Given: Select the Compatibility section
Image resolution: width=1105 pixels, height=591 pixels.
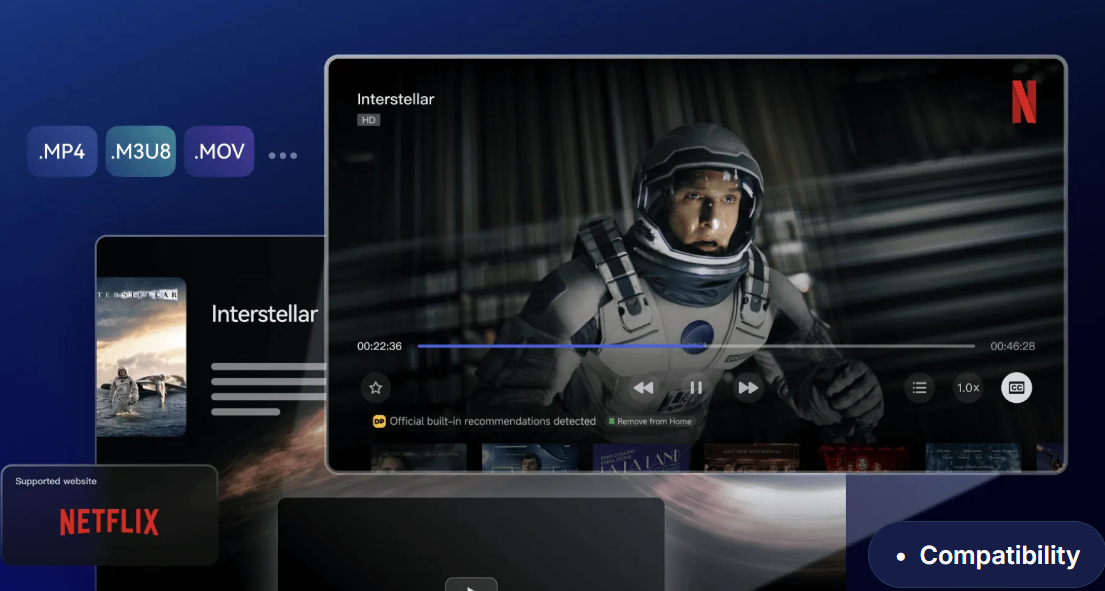Looking at the screenshot, I should (1000, 554).
